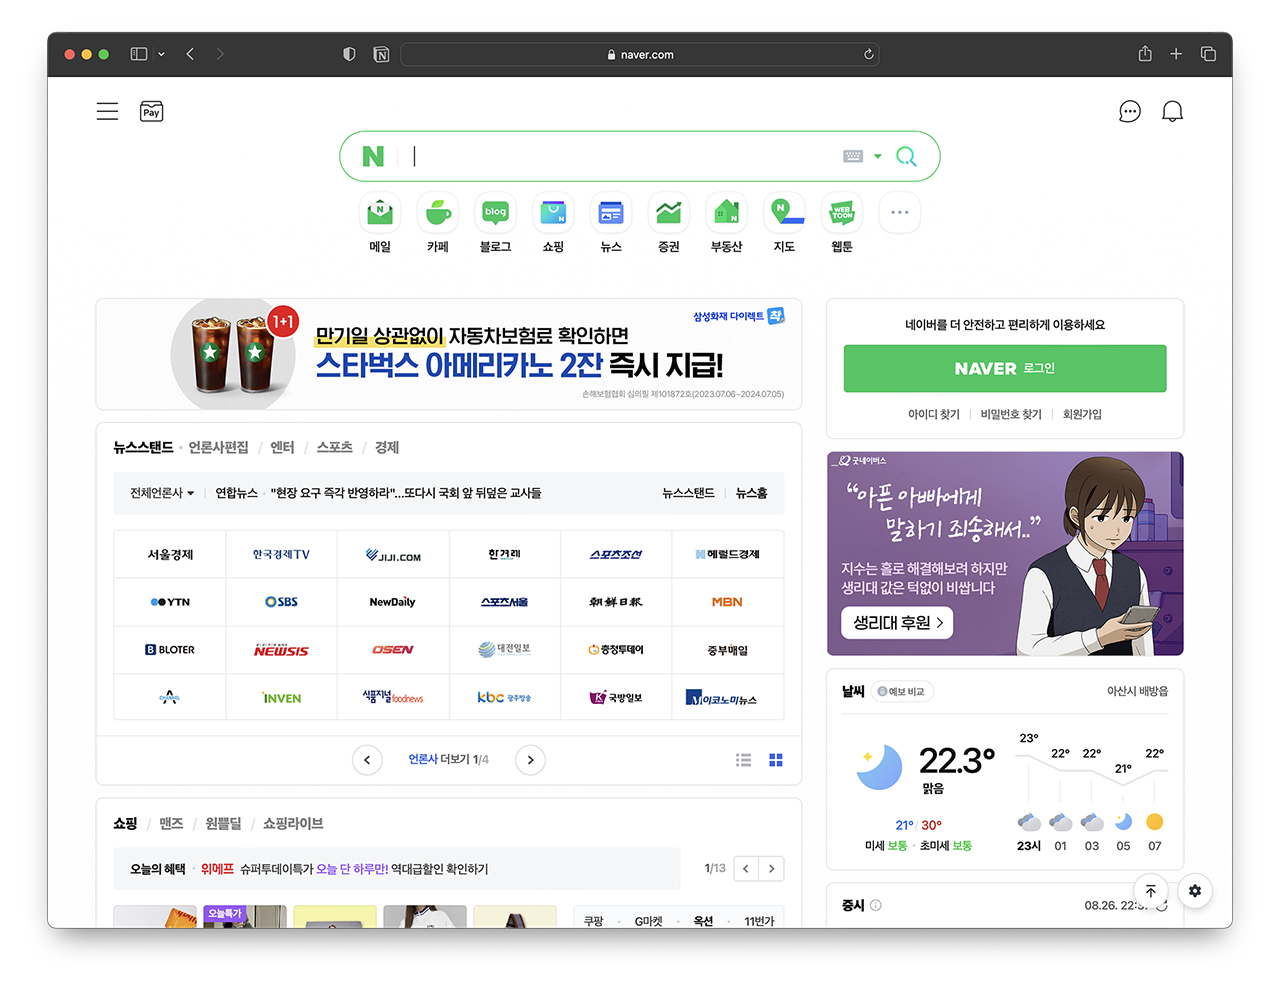The height and width of the screenshot is (991, 1280).
Task: Click the 예보 비교 weather button
Action: click(901, 691)
